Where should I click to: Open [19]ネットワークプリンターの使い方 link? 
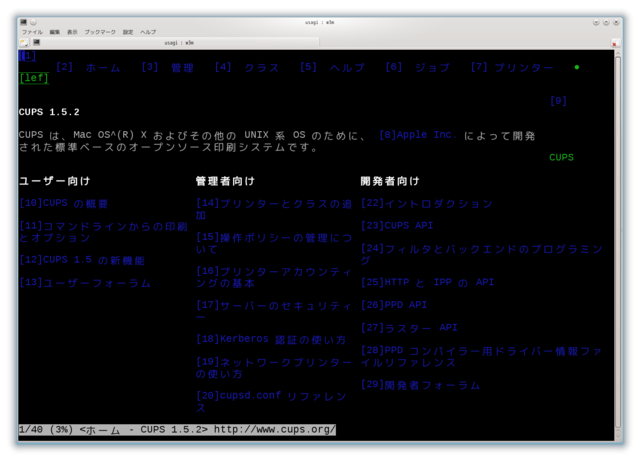[x=274, y=367]
